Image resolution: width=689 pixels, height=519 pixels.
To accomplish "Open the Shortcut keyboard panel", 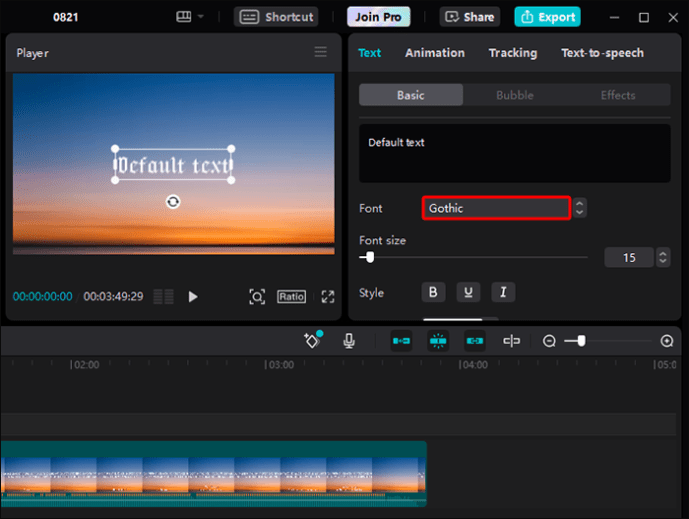I will [276, 17].
